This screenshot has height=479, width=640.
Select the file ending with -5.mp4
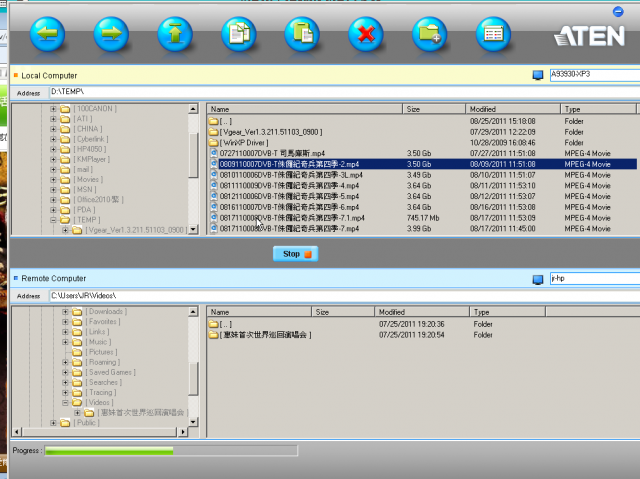pos(422,196)
